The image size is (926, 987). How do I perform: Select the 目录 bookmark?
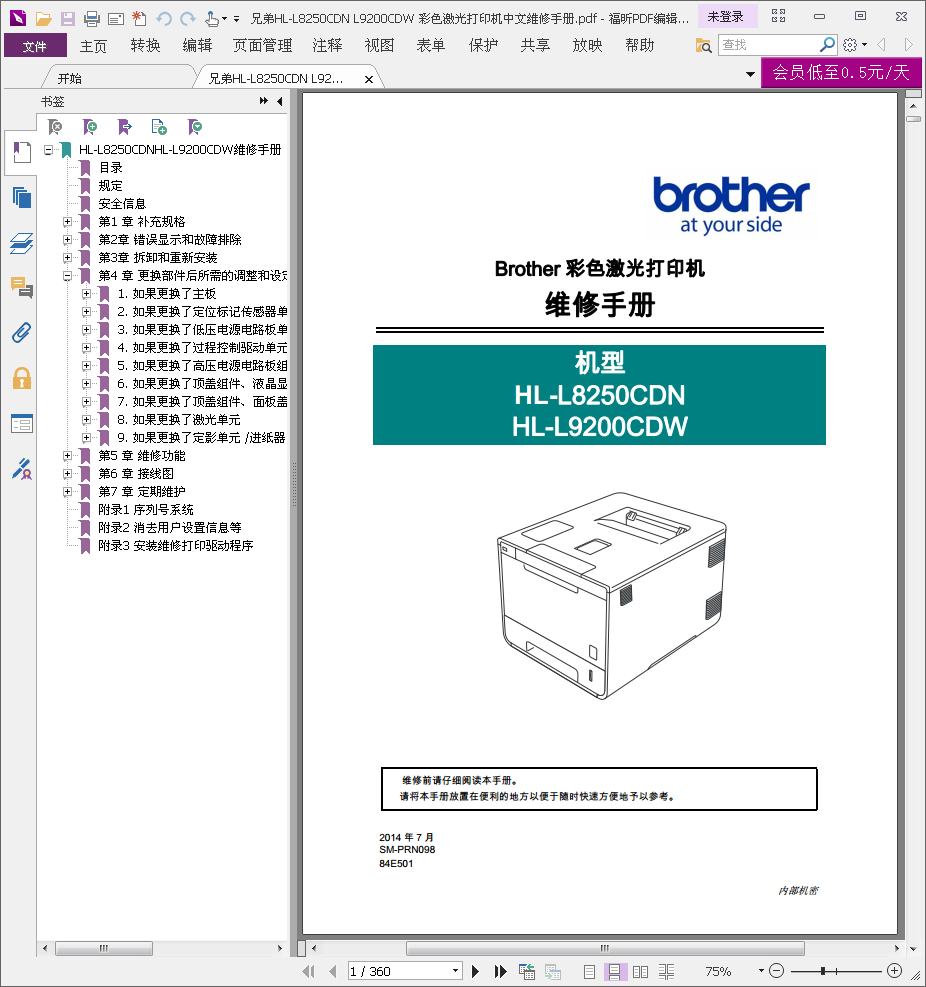pyautogui.click(x=110, y=168)
